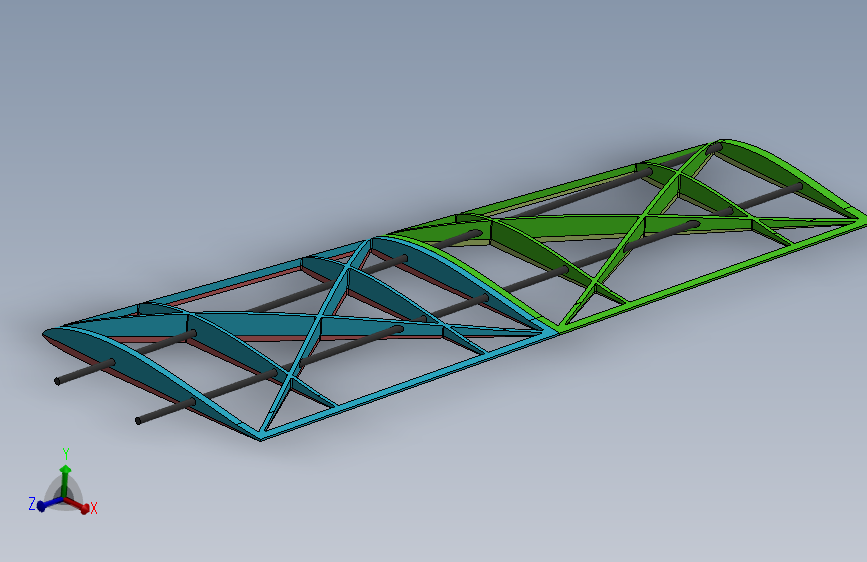Pick the protruding end of the rear spar rod
The height and width of the screenshot is (562, 867).
point(164,411)
